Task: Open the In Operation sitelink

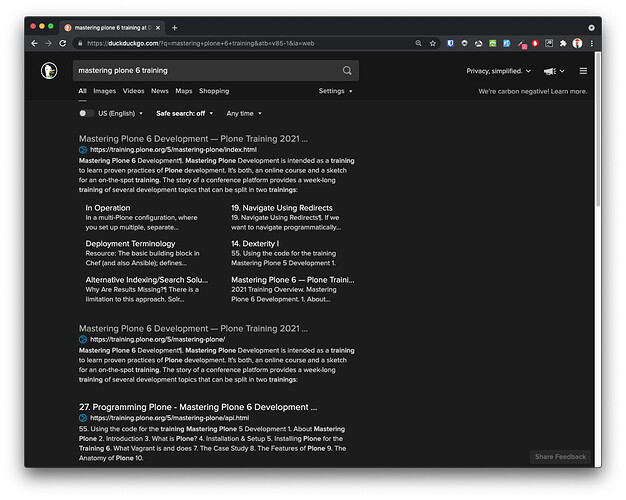Action: (108, 208)
